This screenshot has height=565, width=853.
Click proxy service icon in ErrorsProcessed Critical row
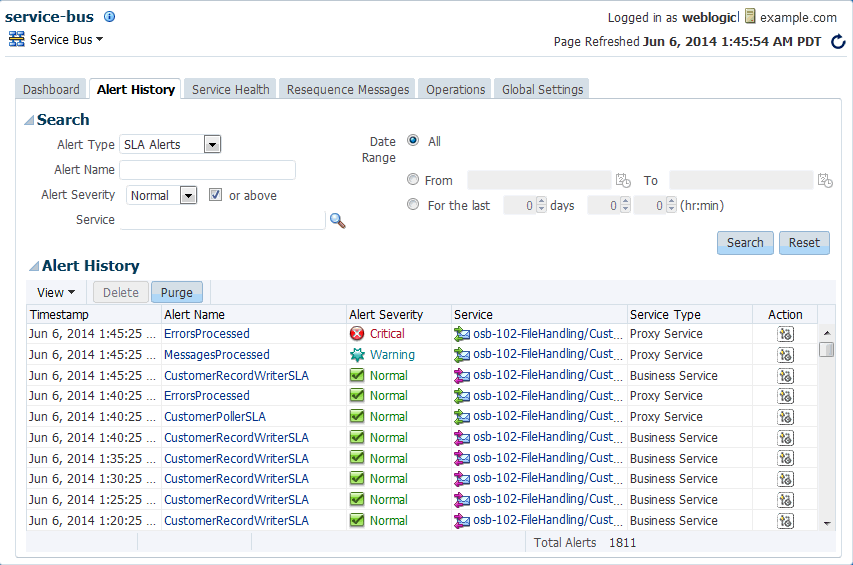coord(461,334)
